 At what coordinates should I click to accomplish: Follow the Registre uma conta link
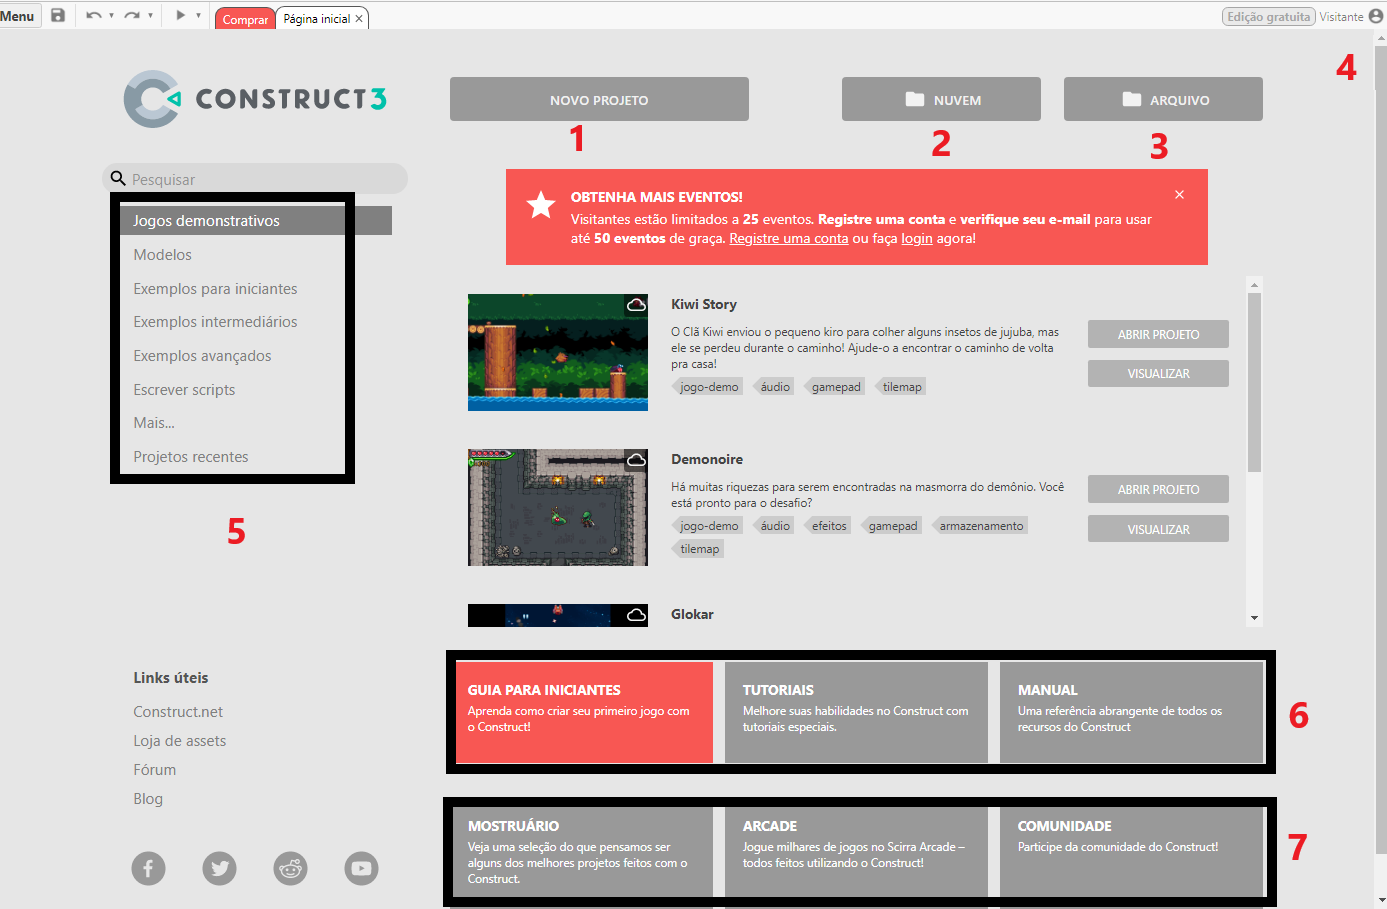click(788, 238)
